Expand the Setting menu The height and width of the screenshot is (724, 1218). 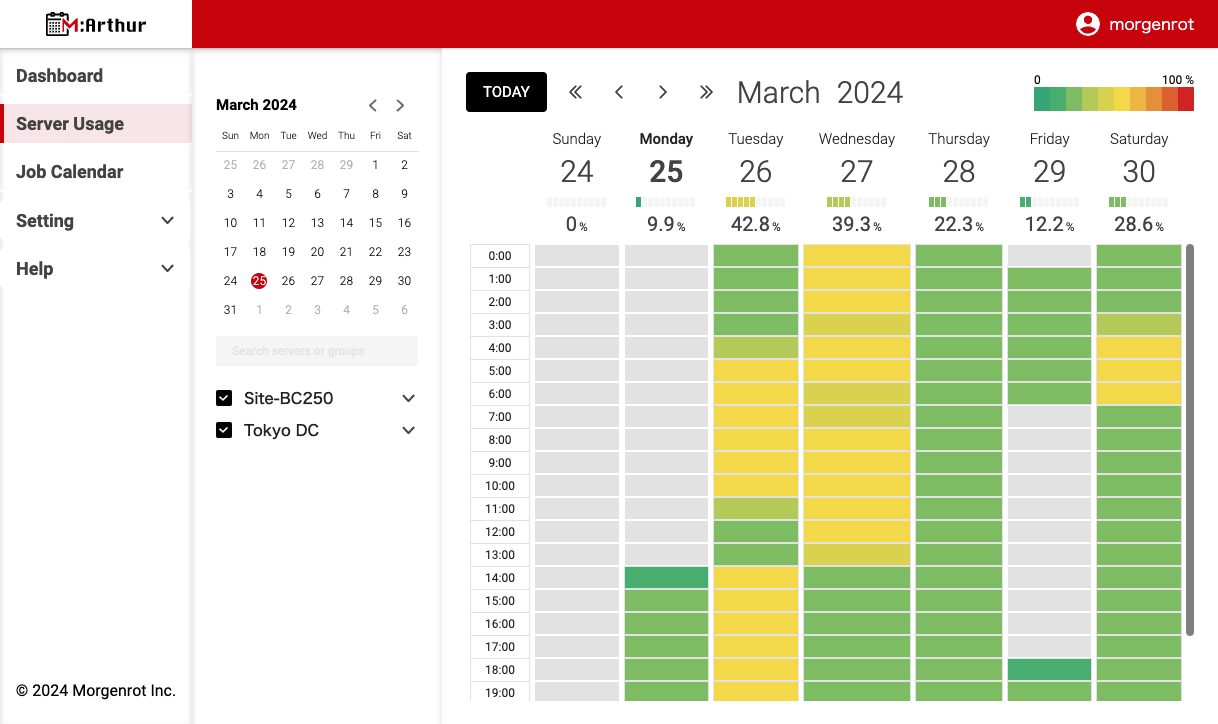coord(167,221)
